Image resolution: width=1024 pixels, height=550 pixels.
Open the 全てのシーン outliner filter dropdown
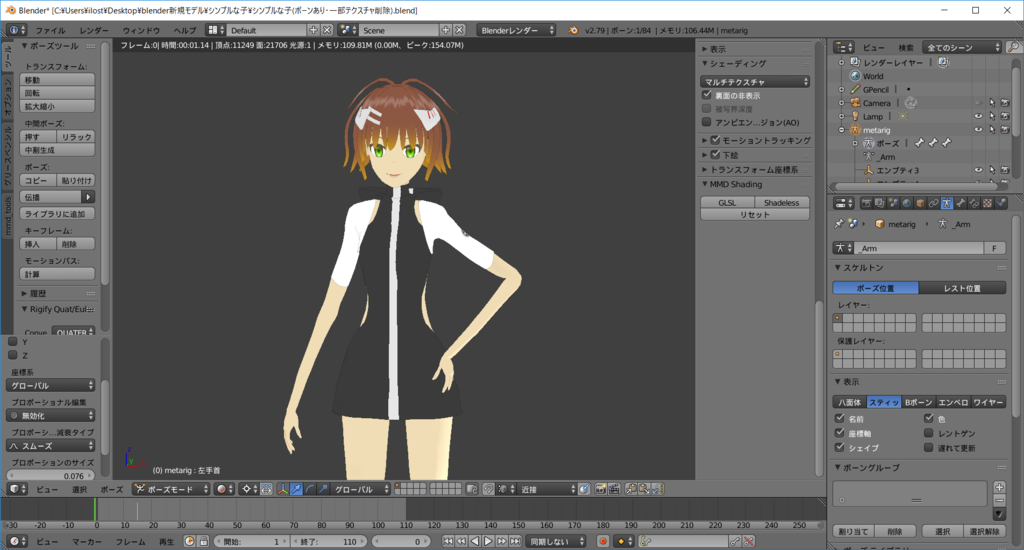[962, 47]
